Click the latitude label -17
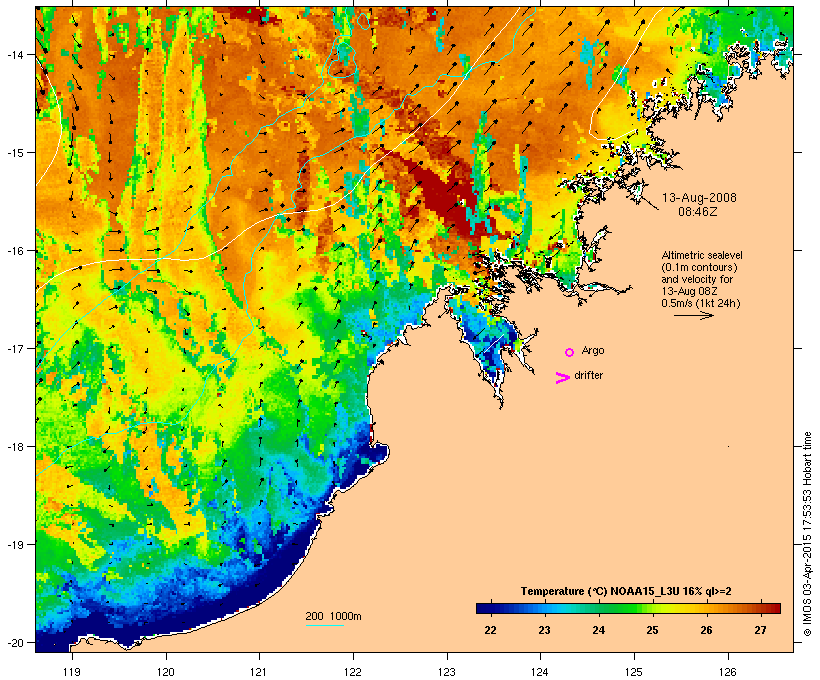Image resolution: width=820 pixels, height=680 pixels. 14,348
